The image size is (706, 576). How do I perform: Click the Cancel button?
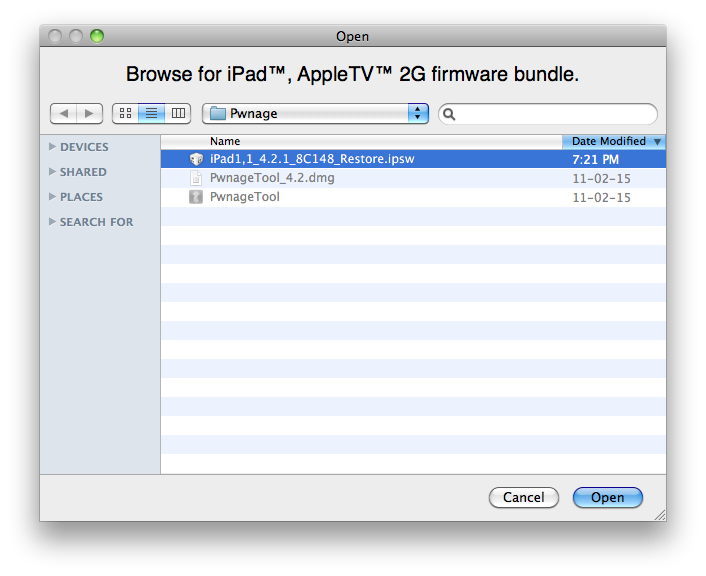coord(524,497)
